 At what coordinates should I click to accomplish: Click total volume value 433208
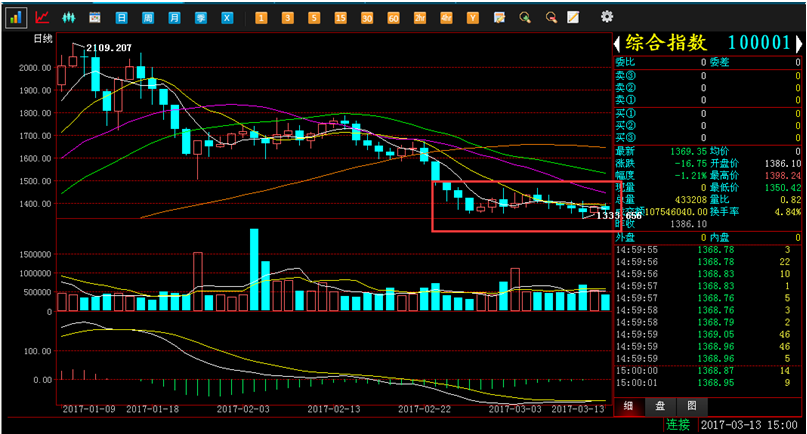tap(691, 200)
